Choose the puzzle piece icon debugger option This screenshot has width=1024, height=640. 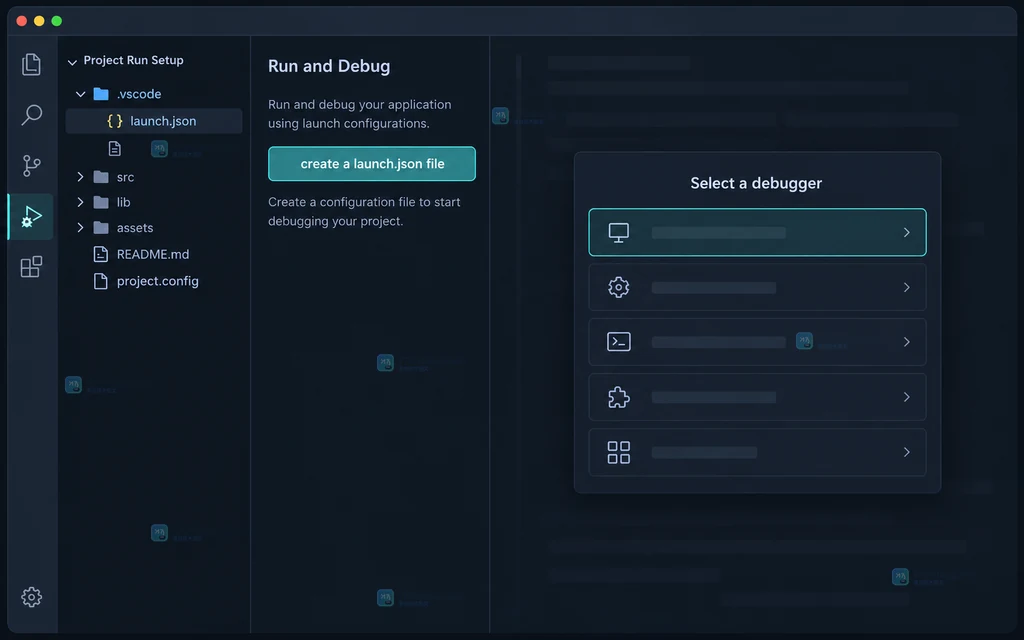pos(758,397)
